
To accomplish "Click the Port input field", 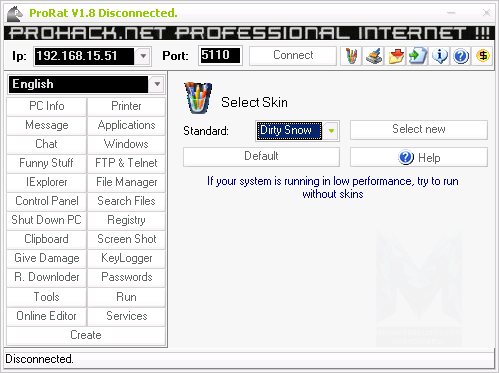I will pos(220,55).
